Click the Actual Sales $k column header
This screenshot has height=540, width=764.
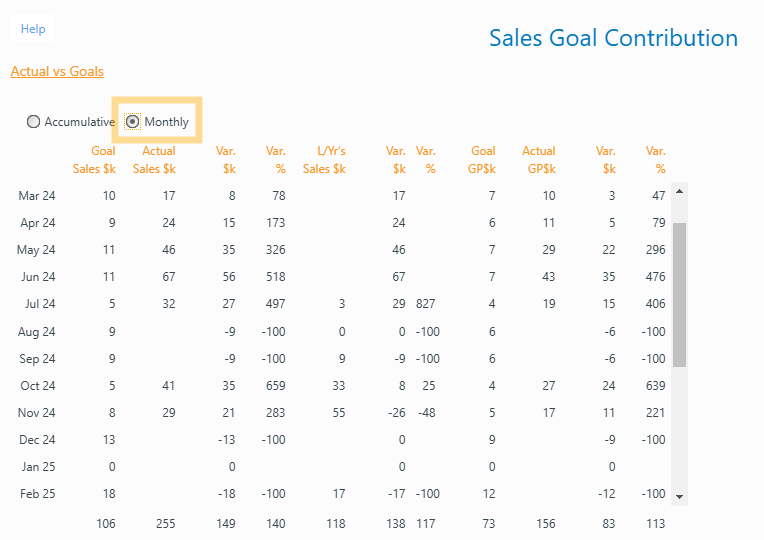[x=155, y=160]
